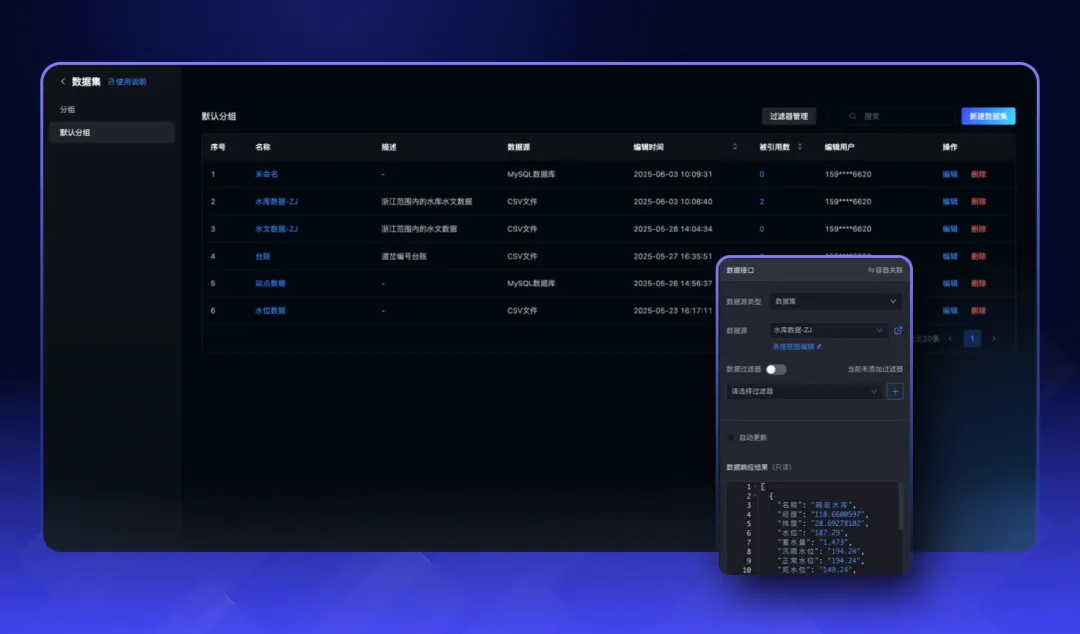Open the 水库数据-ZJ dataset link
Viewport: 1080px width, 634px height.
[x=276, y=202]
